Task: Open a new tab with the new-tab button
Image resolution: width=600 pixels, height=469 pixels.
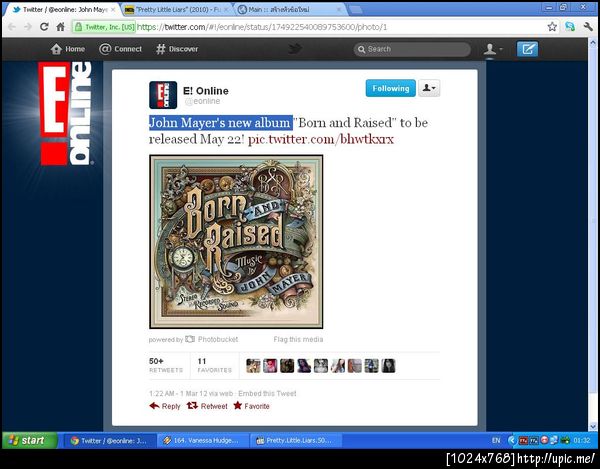Action: click(355, 10)
